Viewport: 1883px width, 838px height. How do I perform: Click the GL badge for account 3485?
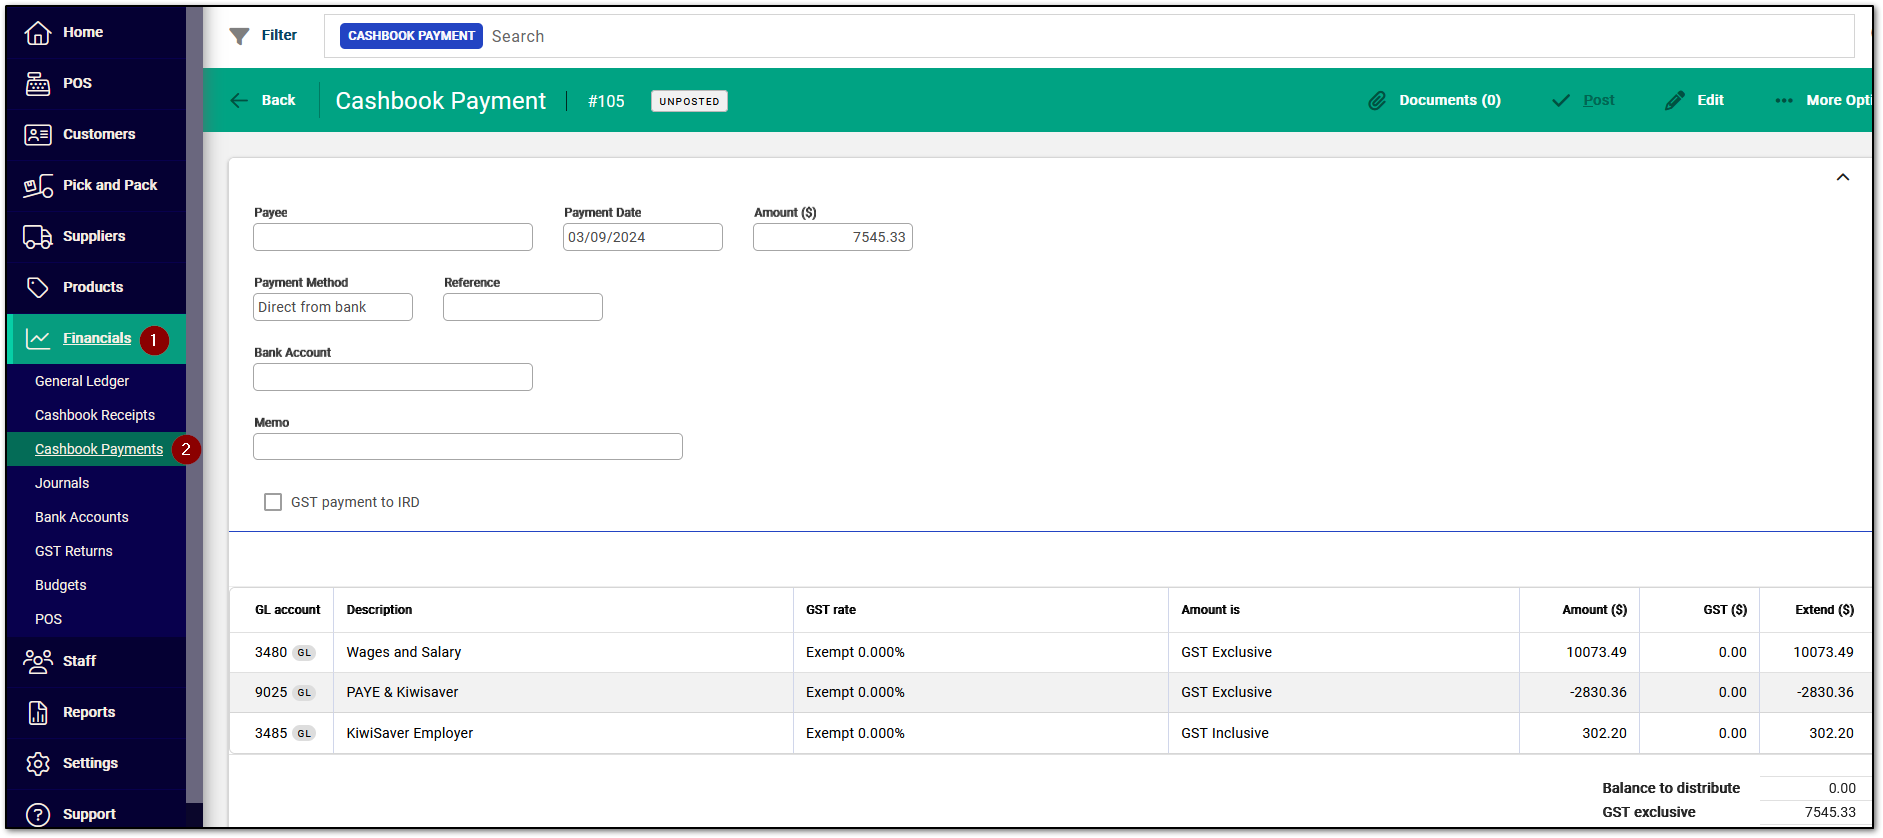tap(304, 733)
